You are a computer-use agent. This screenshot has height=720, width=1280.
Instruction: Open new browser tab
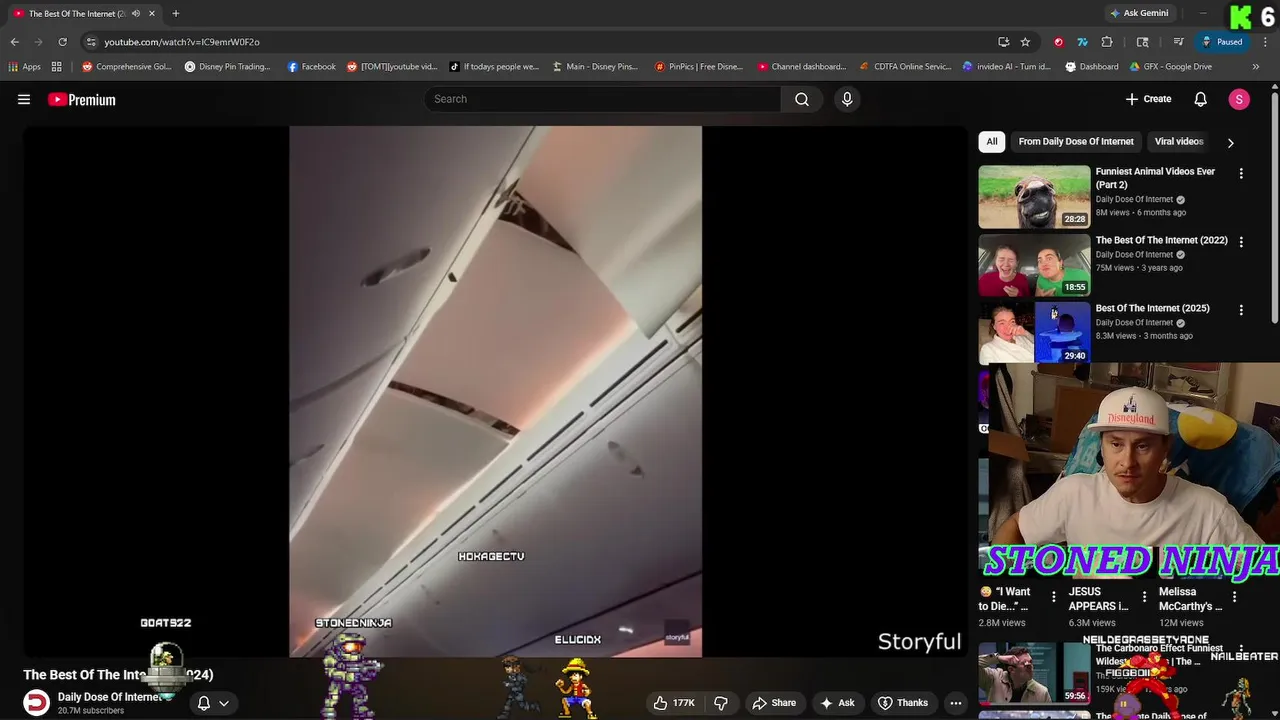pos(175,13)
